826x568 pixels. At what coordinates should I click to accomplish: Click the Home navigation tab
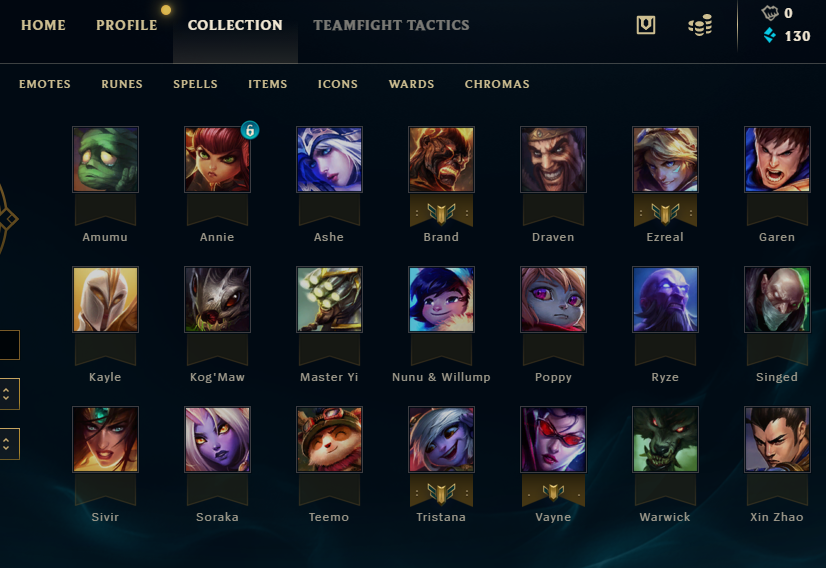click(x=43, y=25)
